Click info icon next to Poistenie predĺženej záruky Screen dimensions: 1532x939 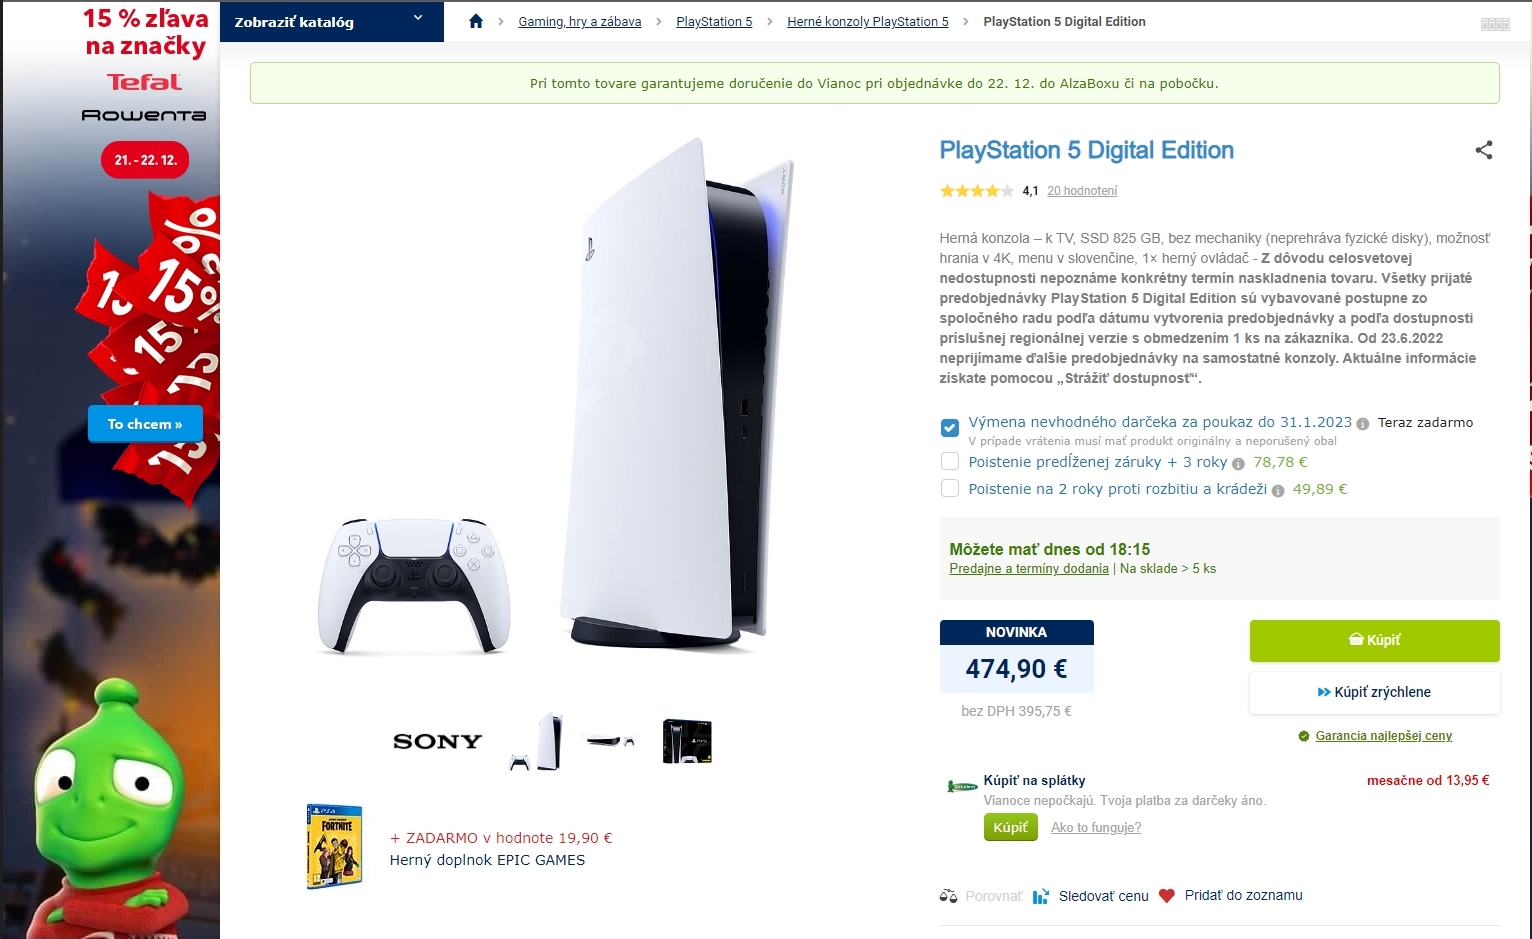tap(1238, 464)
